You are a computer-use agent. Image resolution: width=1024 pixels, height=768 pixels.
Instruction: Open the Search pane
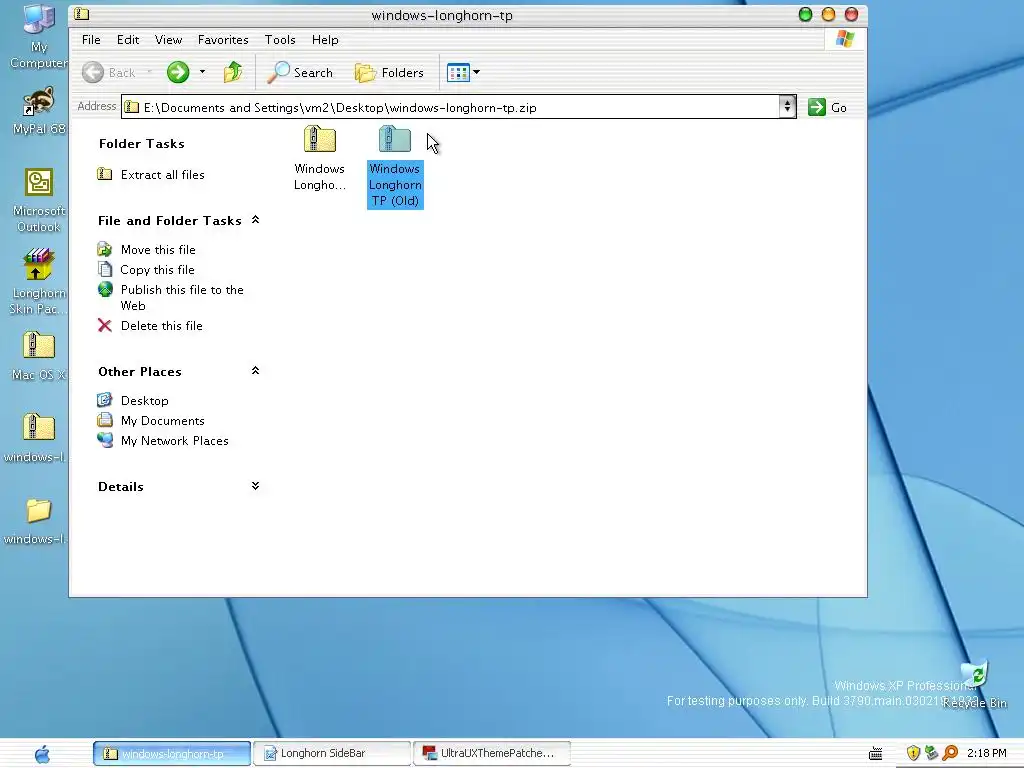coord(300,72)
